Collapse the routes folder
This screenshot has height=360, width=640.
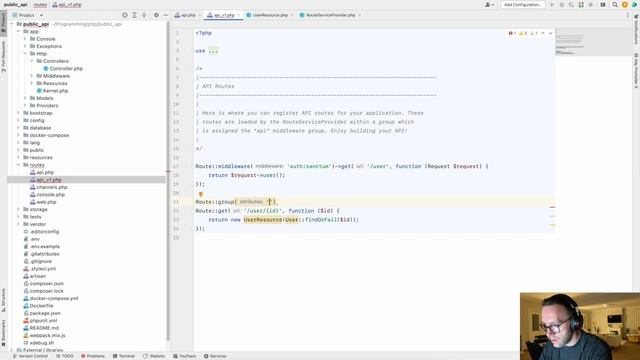tap(18, 165)
